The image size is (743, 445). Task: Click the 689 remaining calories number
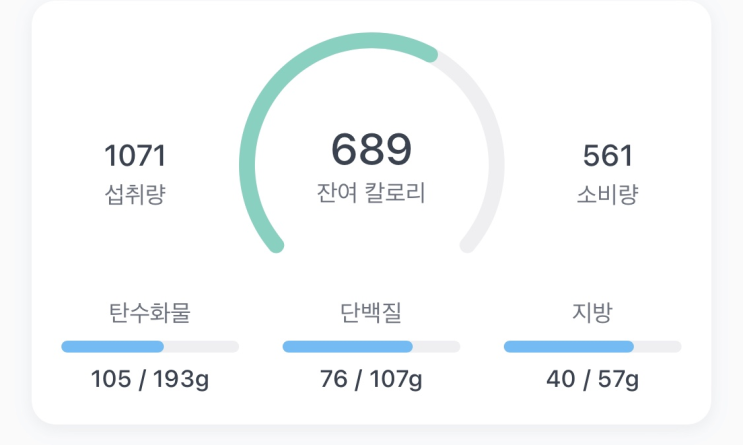point(371,149)
